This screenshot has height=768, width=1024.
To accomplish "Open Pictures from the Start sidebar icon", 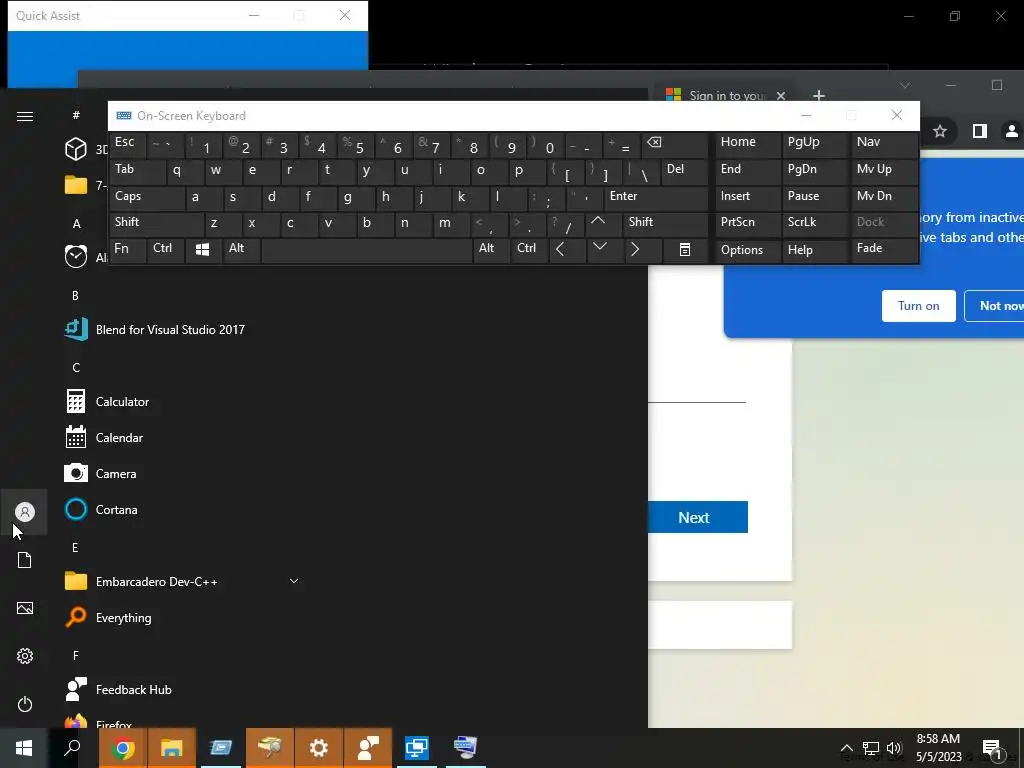I will tap(25, 608).
